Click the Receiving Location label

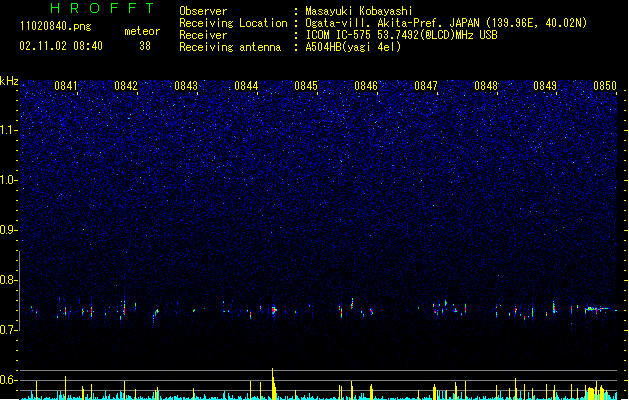click(233, 23)
